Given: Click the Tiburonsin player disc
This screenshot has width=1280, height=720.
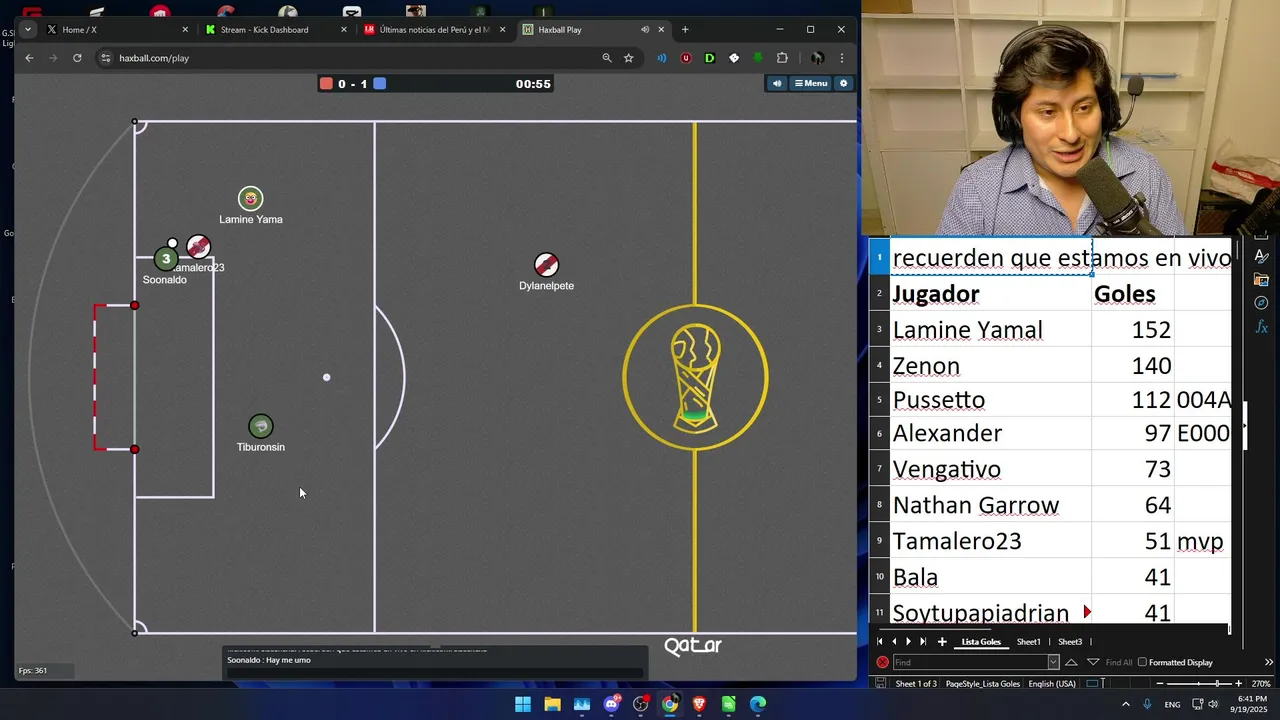Looking at the screenshot, I should tap(261, 427).
